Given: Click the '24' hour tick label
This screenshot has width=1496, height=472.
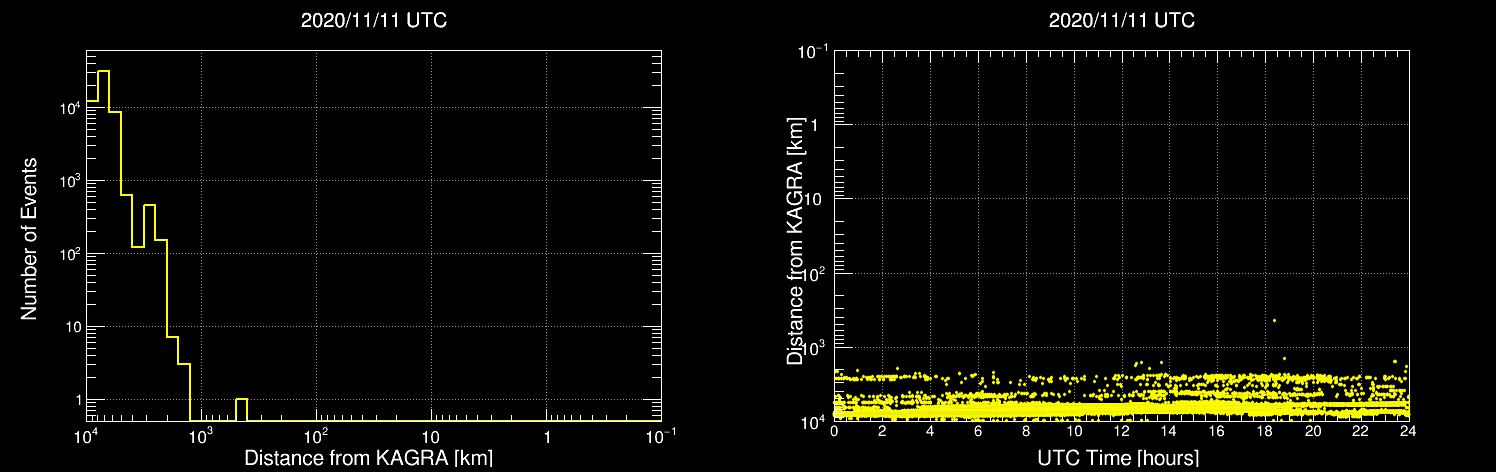Looking at the screenshot, I should pos(1409,432).
